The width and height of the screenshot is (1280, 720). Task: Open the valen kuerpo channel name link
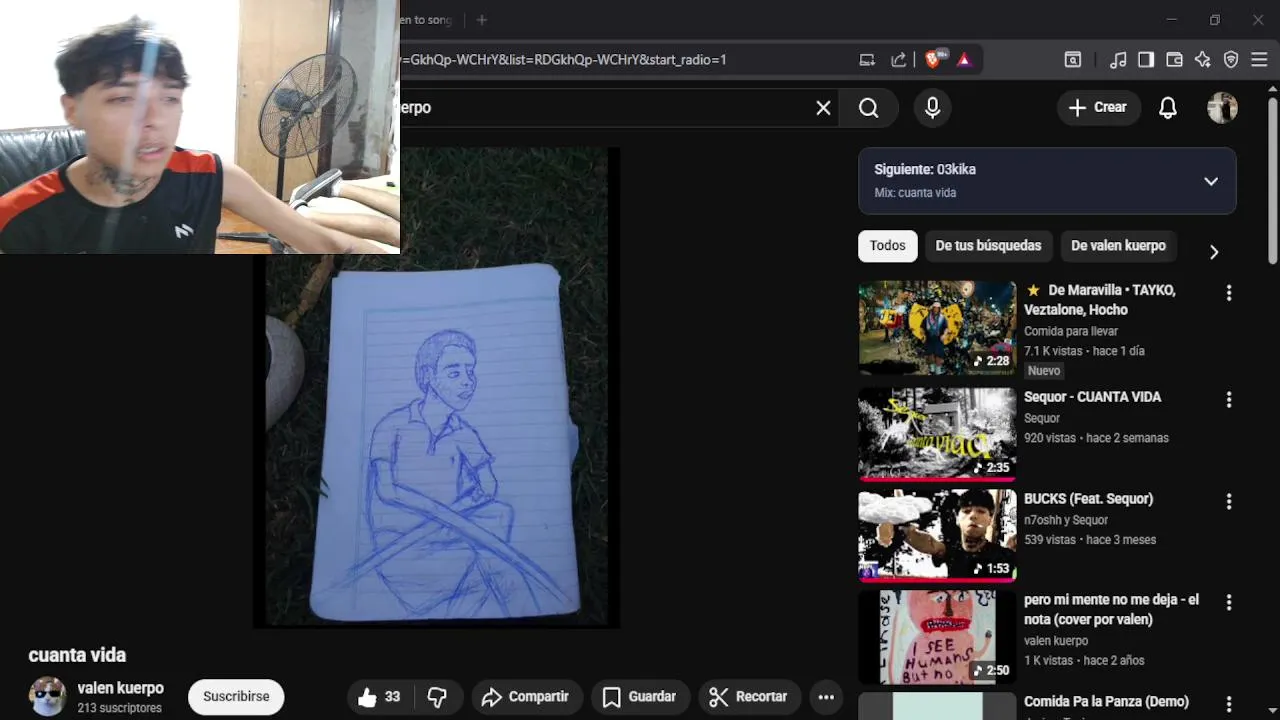pos(120,688)
